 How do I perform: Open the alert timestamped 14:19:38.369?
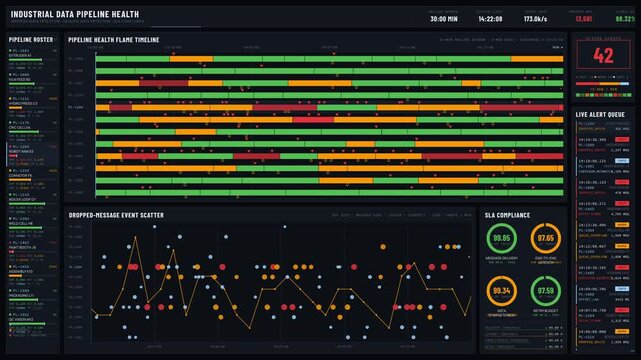coord(603,145)
